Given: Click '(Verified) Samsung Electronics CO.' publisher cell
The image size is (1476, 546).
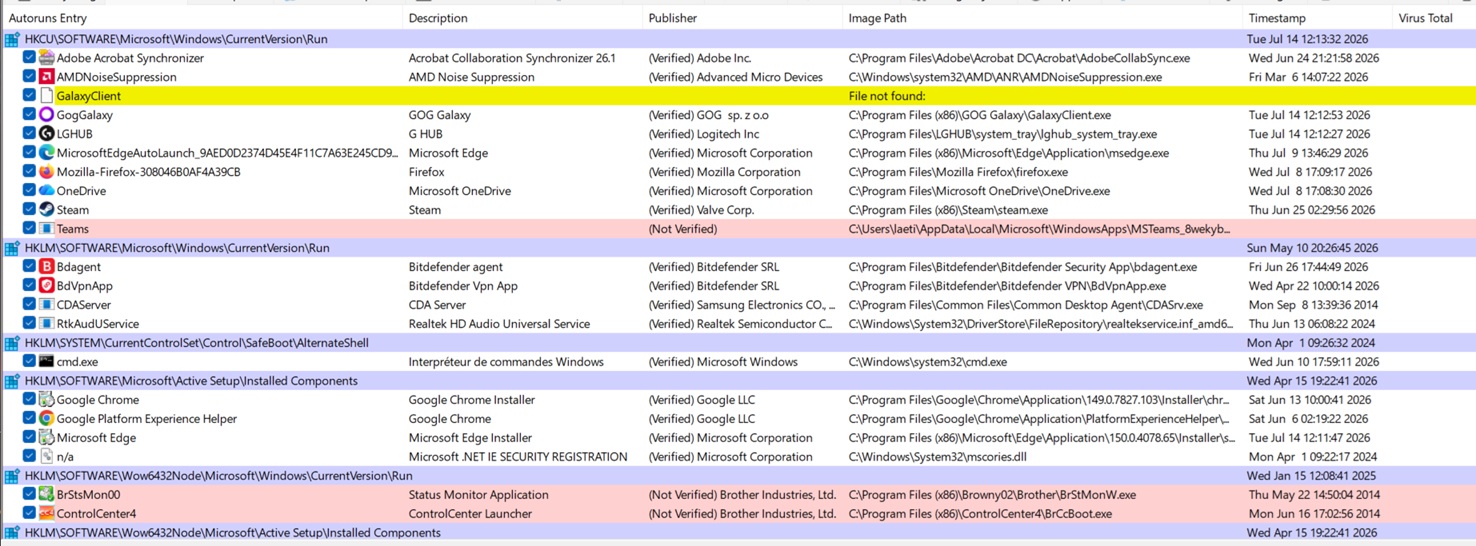Looking at the screenshot, I should click(742, 305).
